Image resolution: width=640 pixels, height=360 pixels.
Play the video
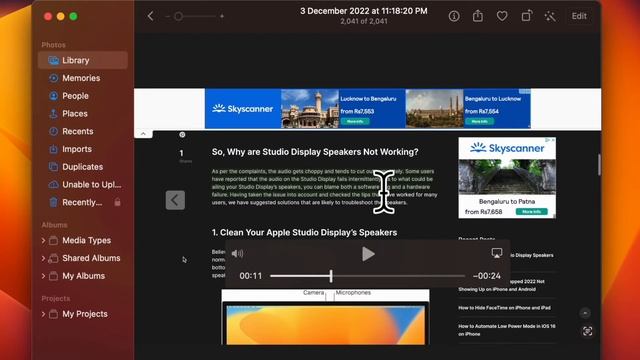click(368, 254)
